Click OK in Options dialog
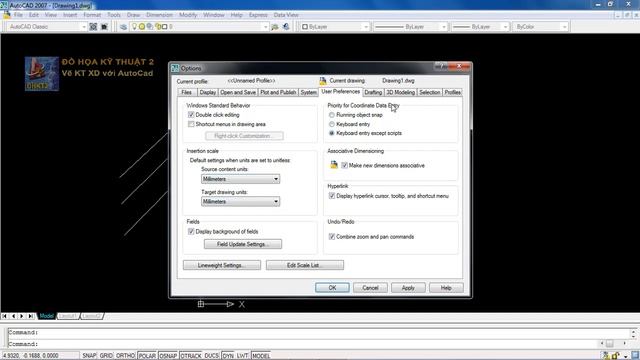Viewport: 640px width, 360px height. (332, 288)
